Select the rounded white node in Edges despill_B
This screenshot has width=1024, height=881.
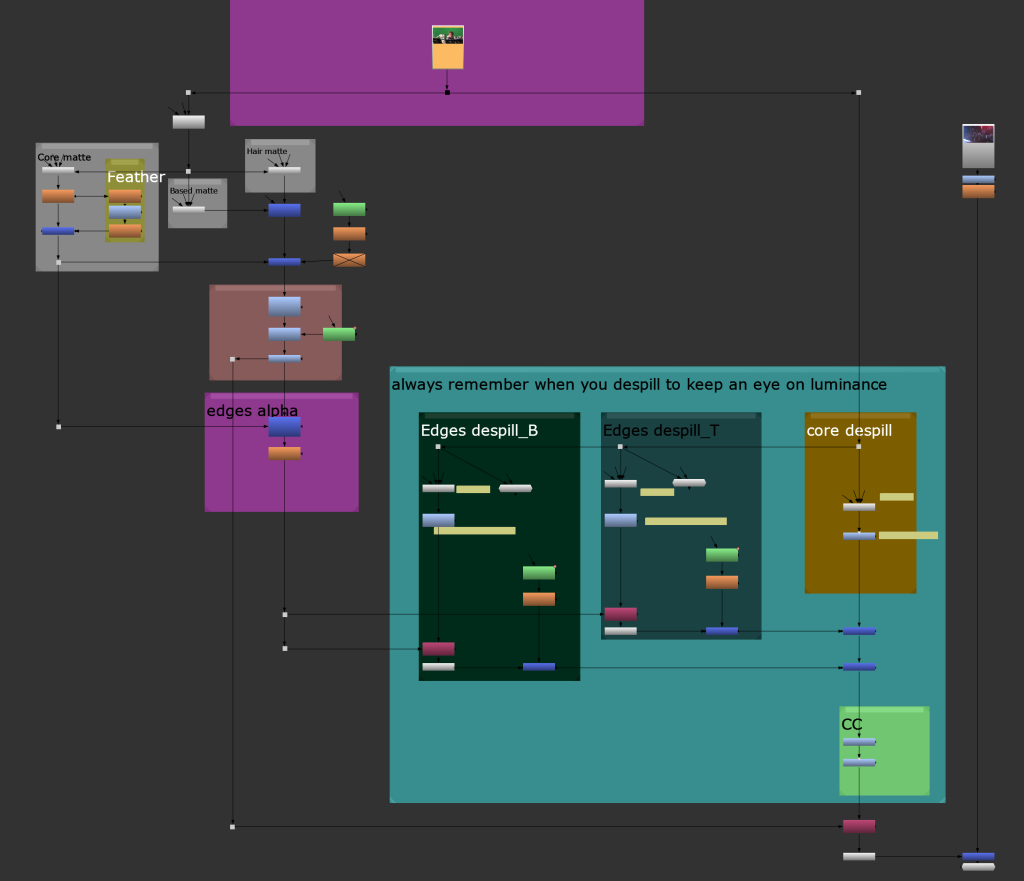515,488
